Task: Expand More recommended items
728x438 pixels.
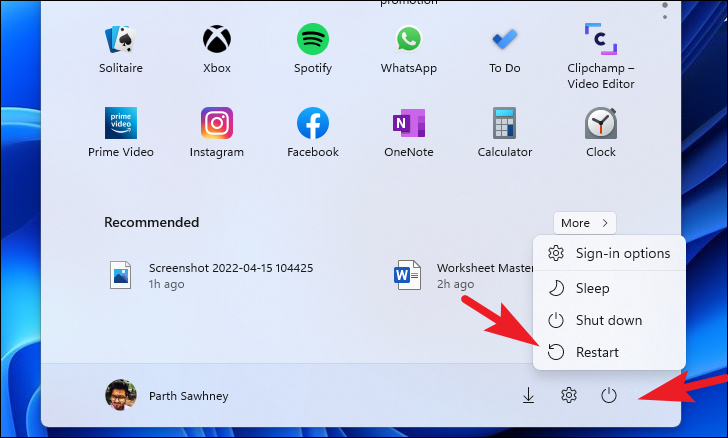Action: click(x=585, y=223)
